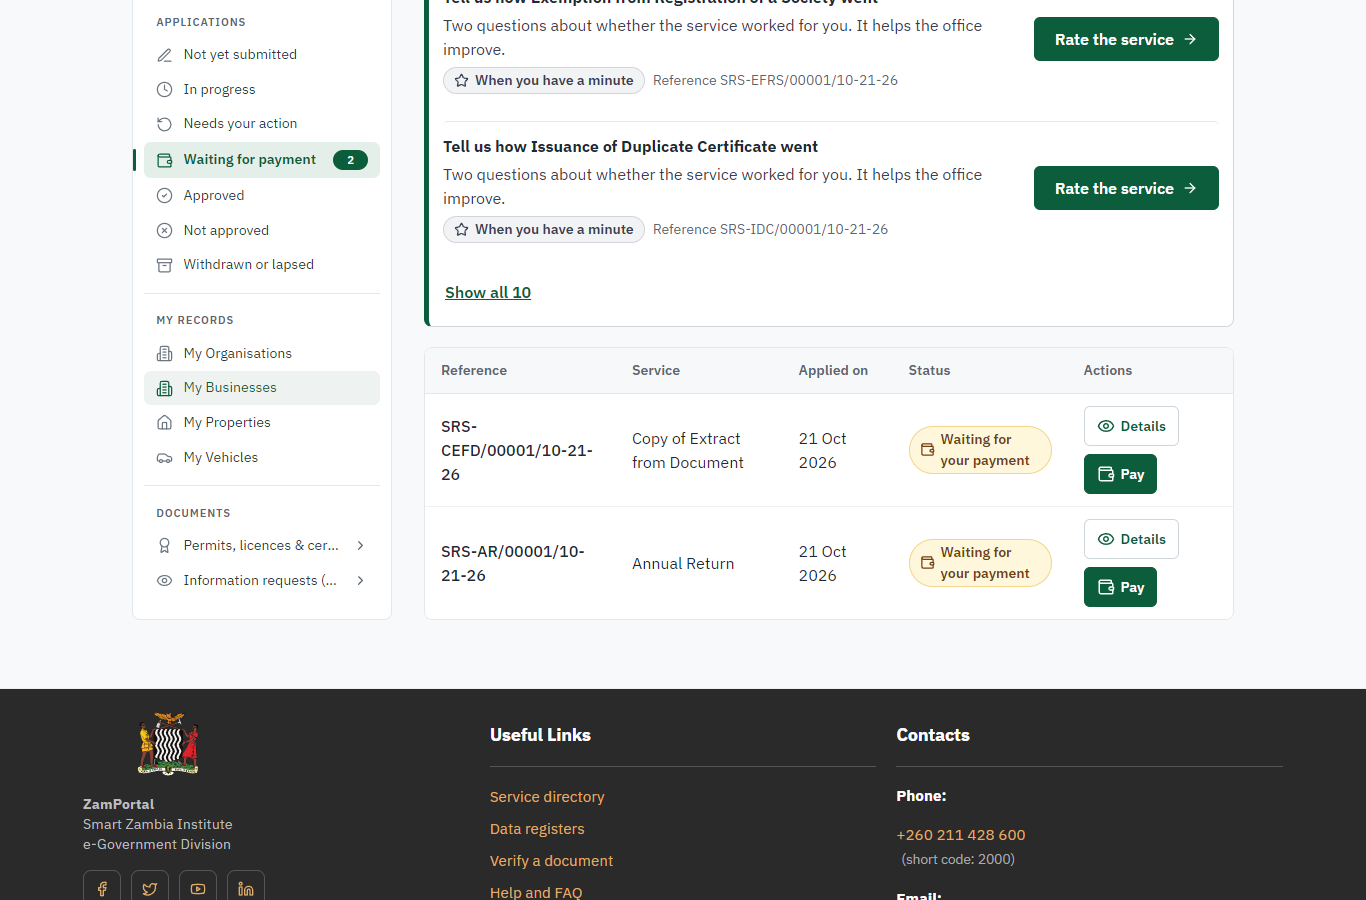Click Waiting for your payment status on SRS-CEFD row

coord(980,450)
